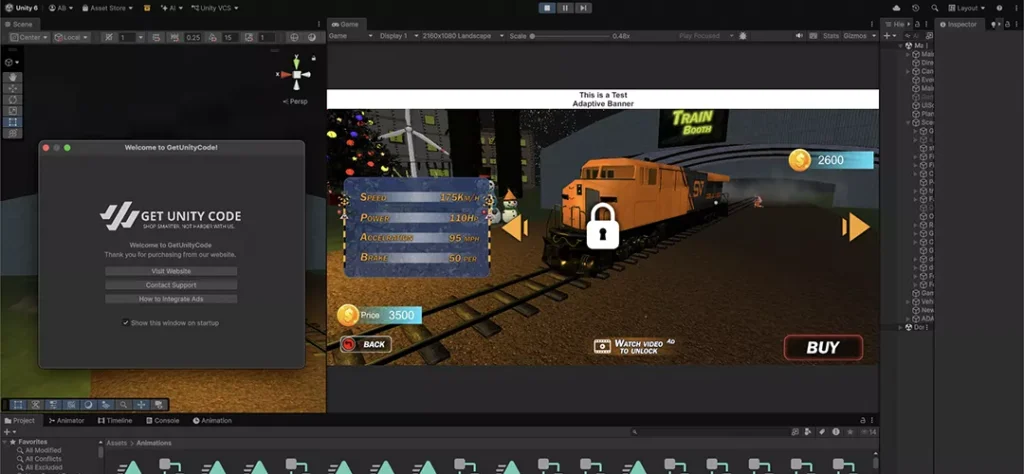Collapse the Favorites tree in Project panel
This screenshot has width=1024, height=474.
click(5, 442)
